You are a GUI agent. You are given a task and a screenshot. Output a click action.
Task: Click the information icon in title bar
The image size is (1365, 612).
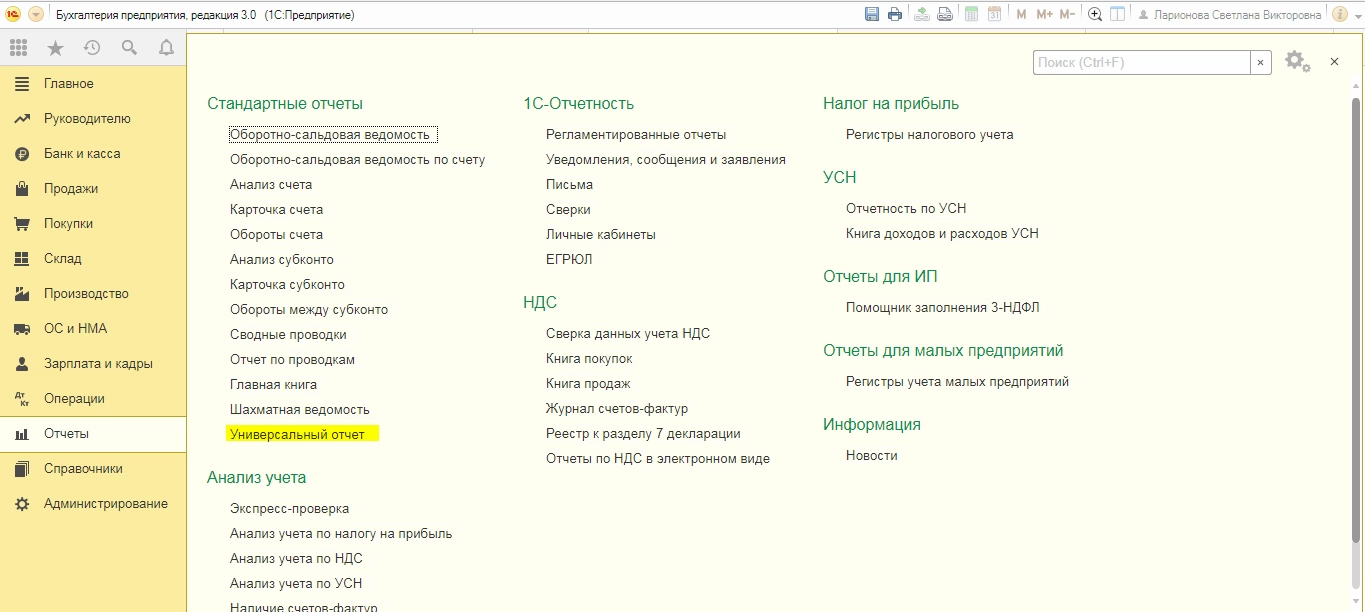[1340, 14]
